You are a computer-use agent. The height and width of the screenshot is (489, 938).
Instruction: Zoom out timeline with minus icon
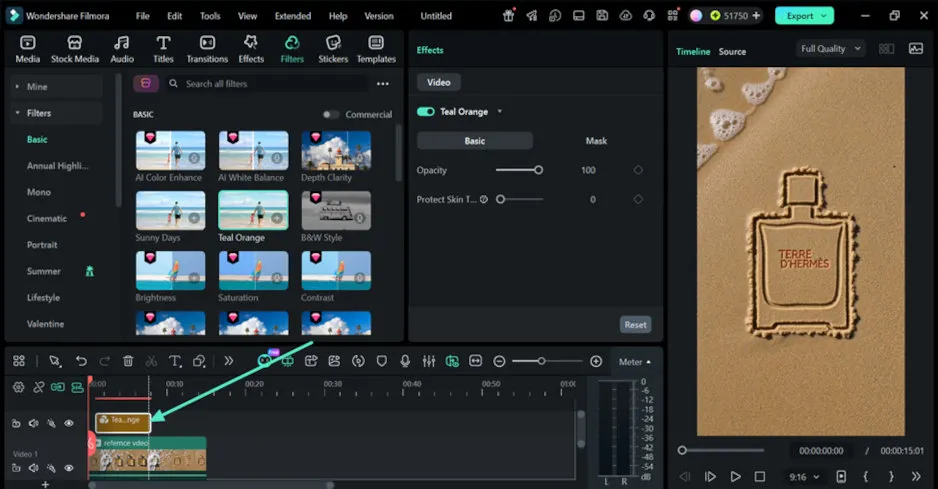click(500, 361)
